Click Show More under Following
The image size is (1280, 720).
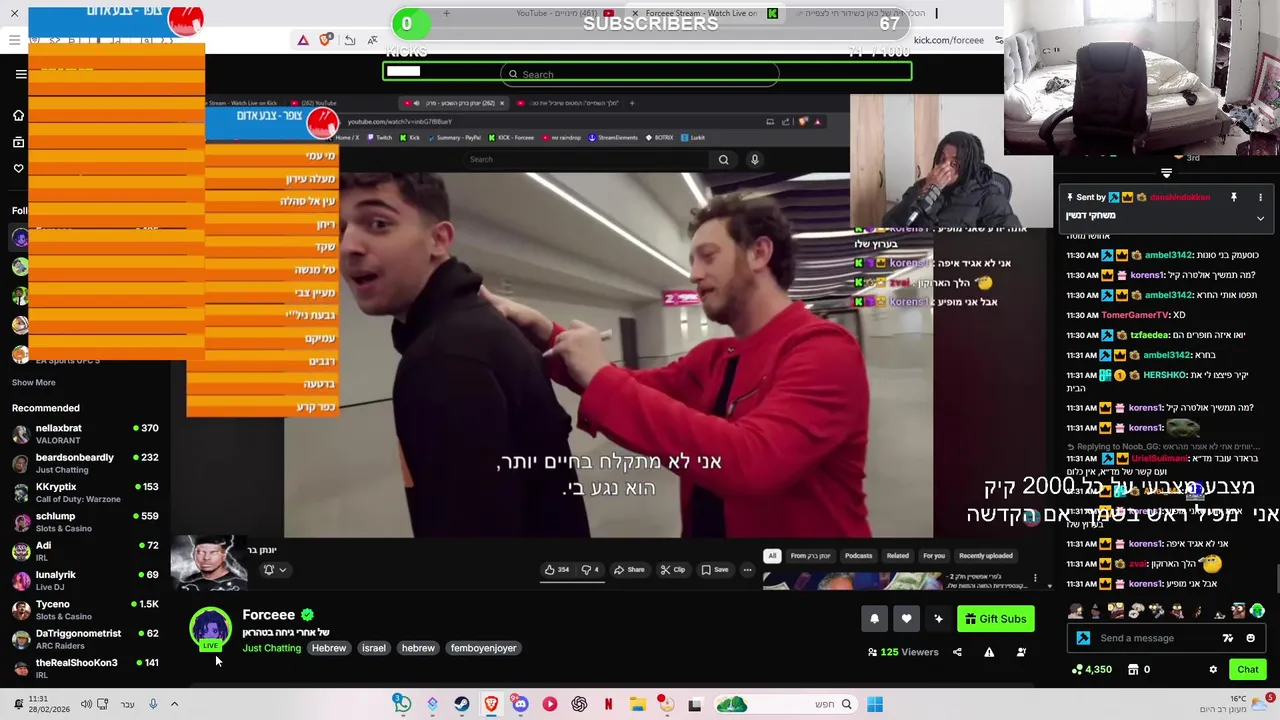pyautogui.click(x=33, y=382)
